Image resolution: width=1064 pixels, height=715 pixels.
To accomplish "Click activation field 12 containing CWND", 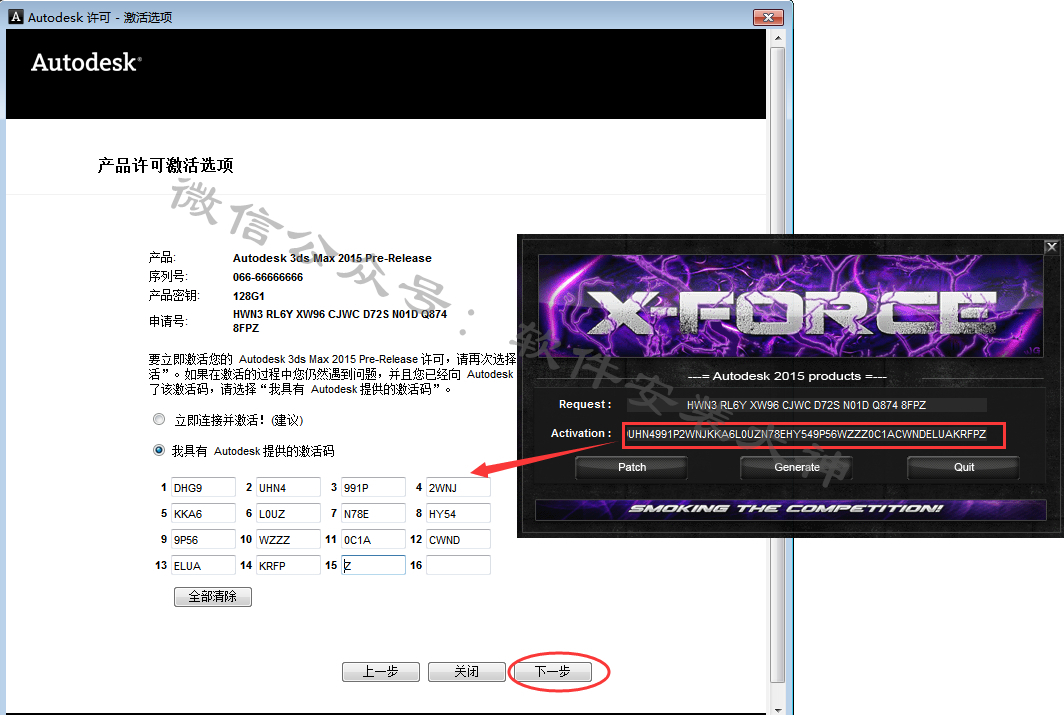I will (x=458, y=539).
